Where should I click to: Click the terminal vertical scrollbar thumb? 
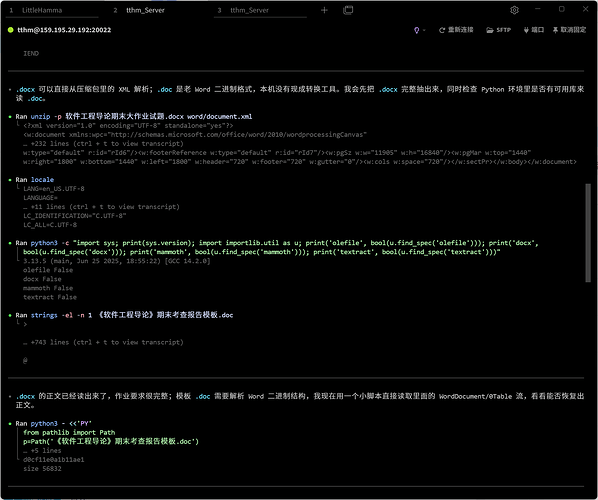pos(588,233)
